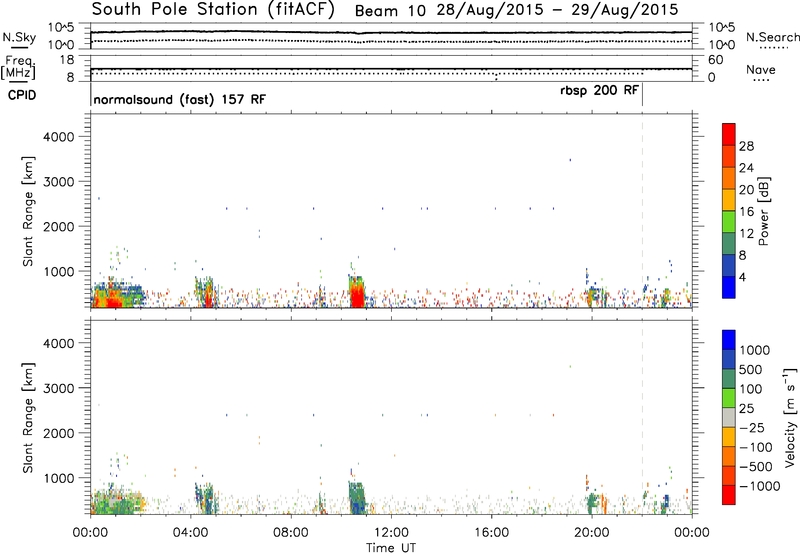Click the 'Velocity [m s-1]' color bar title

[x=790, y=417]
